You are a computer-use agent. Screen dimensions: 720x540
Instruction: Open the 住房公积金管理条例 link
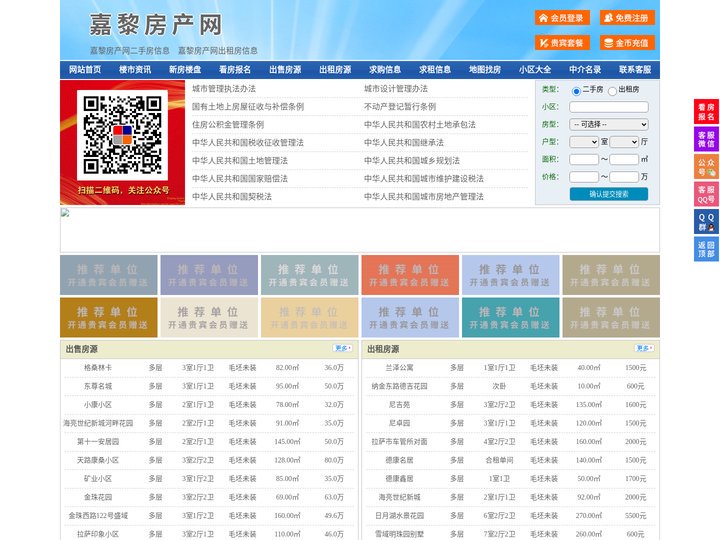coord(228,124)
